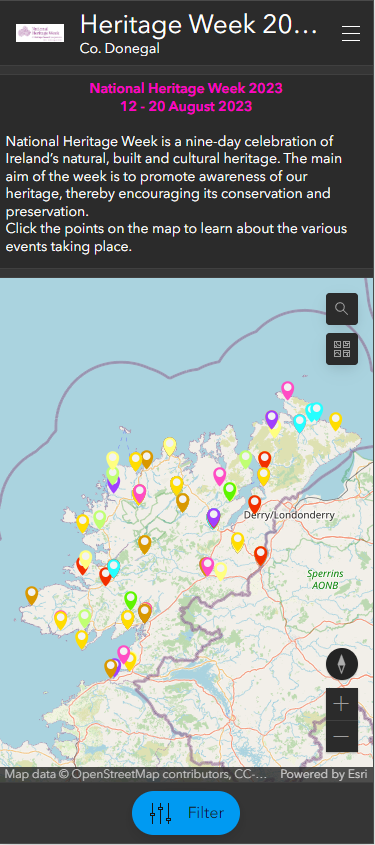The height and width of the screenshot is (845, 375).
Task: Open the basemap gallery button
Action: pyautogui.click(x=342, y=349)
